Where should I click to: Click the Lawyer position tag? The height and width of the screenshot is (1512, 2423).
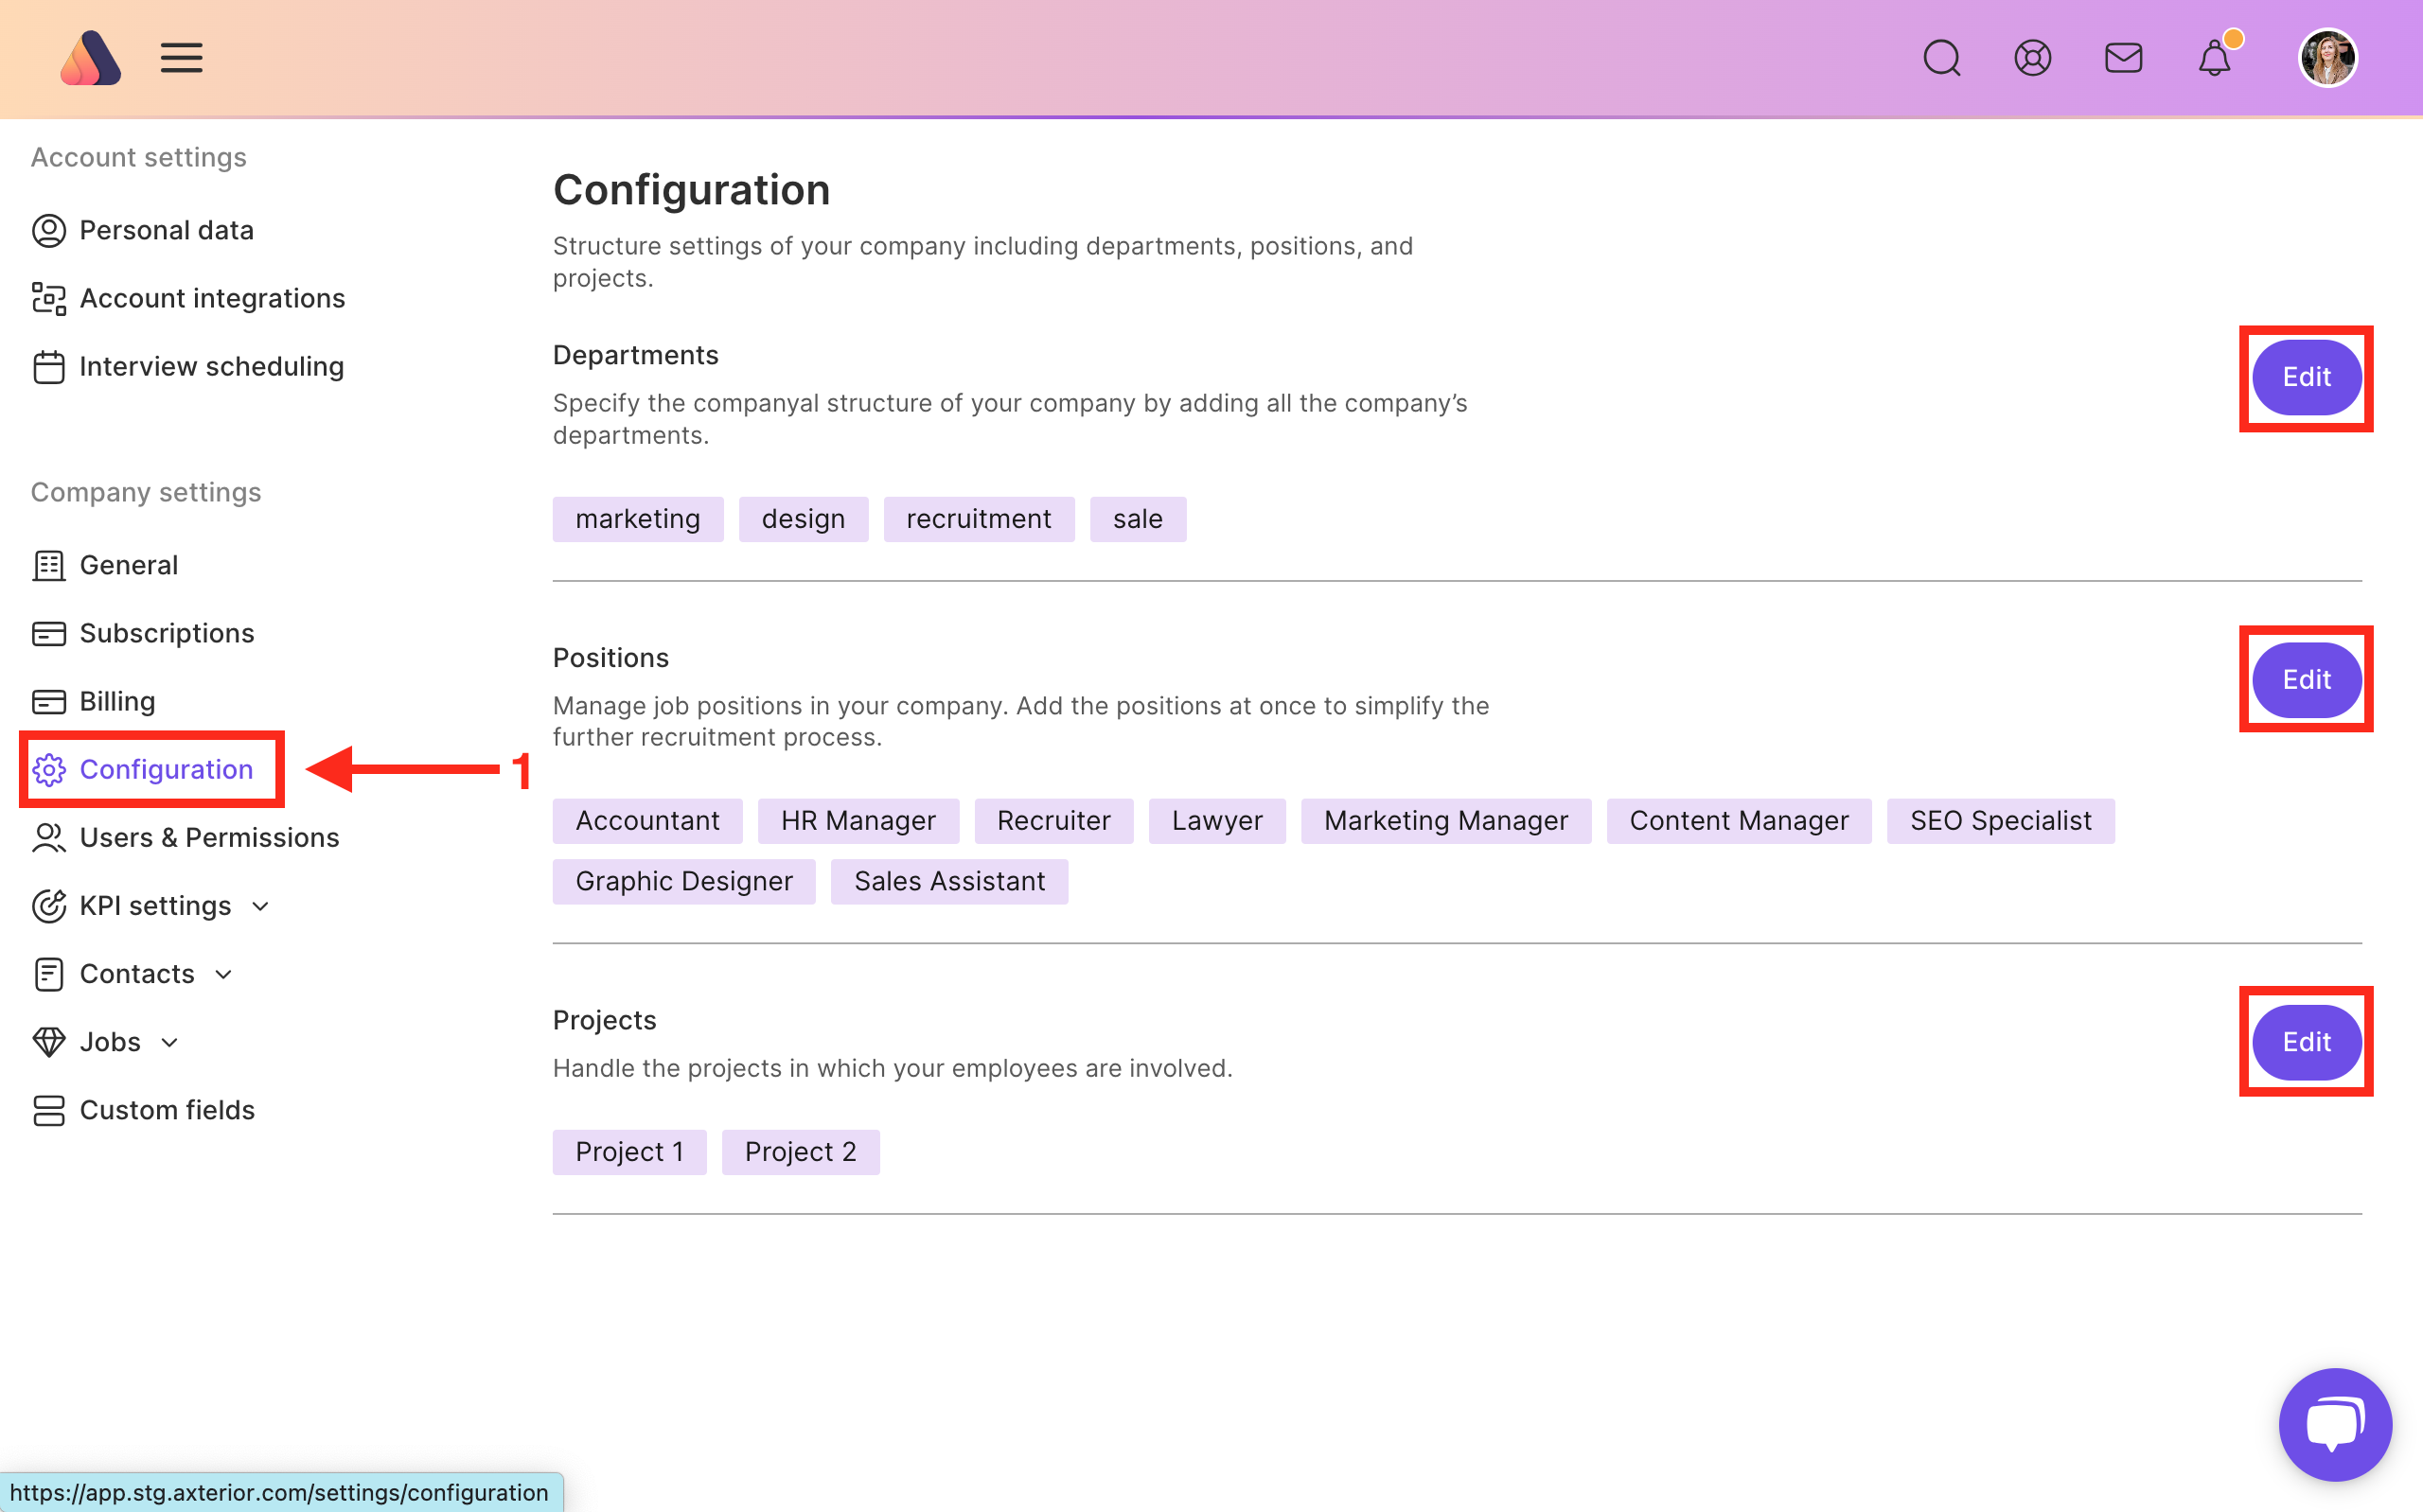[x=1217, y=821]
